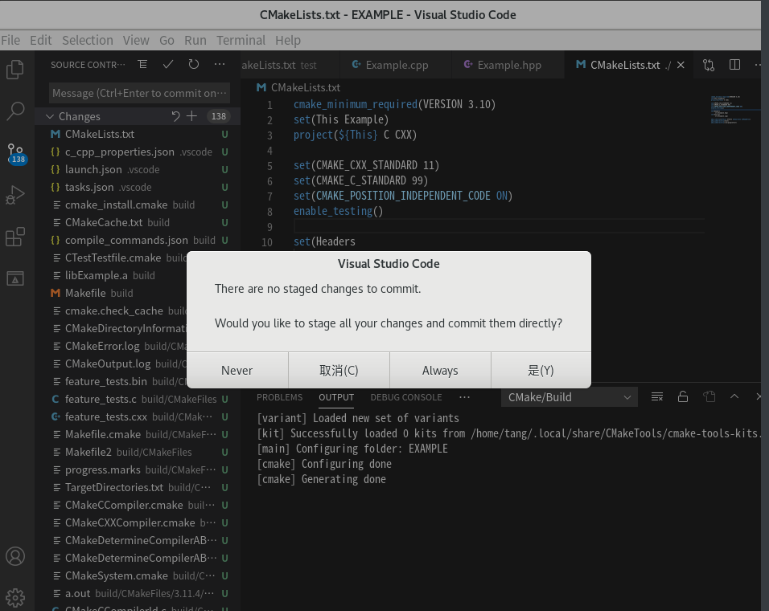Viewport: 769px width, 611px height.
Task: Show more panel tabs ellipsis
Action: tap(464, 397)
